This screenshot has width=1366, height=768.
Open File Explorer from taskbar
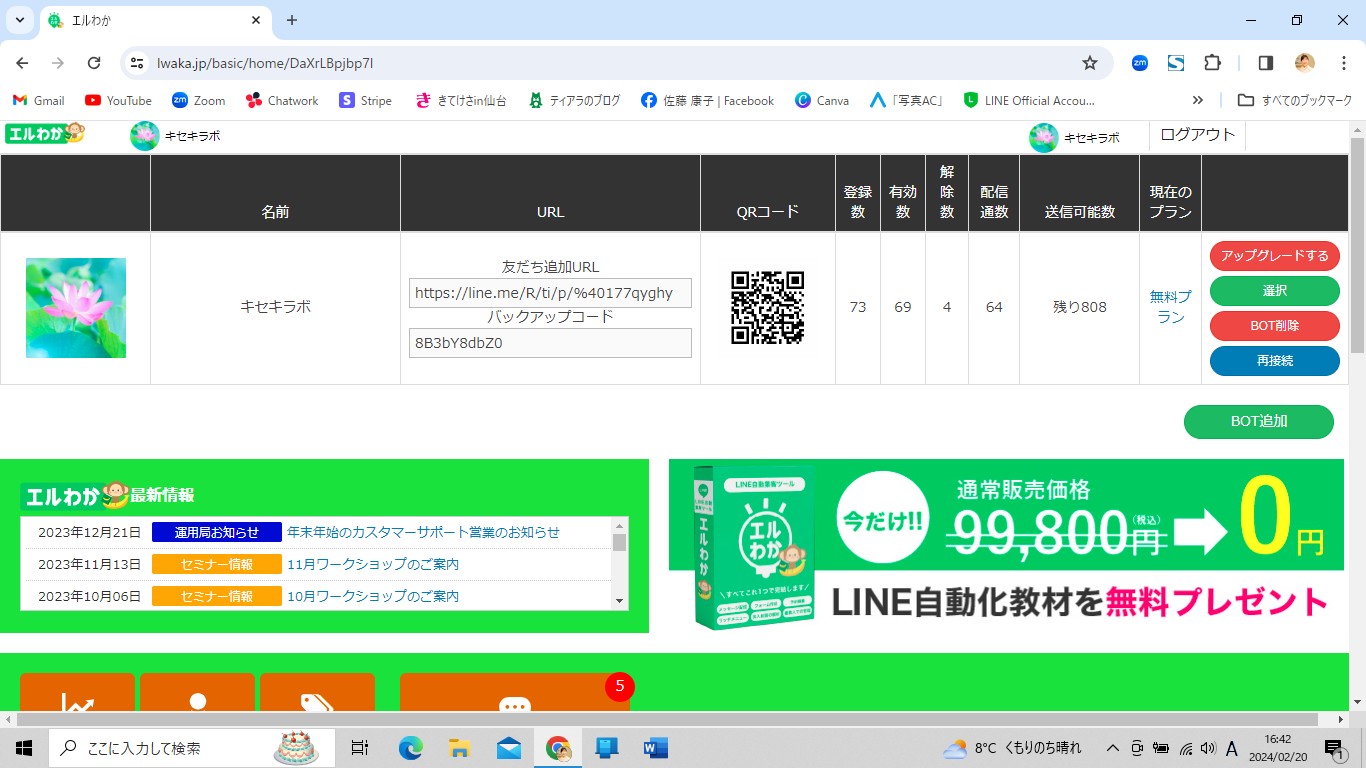click(x=459, y=747)
